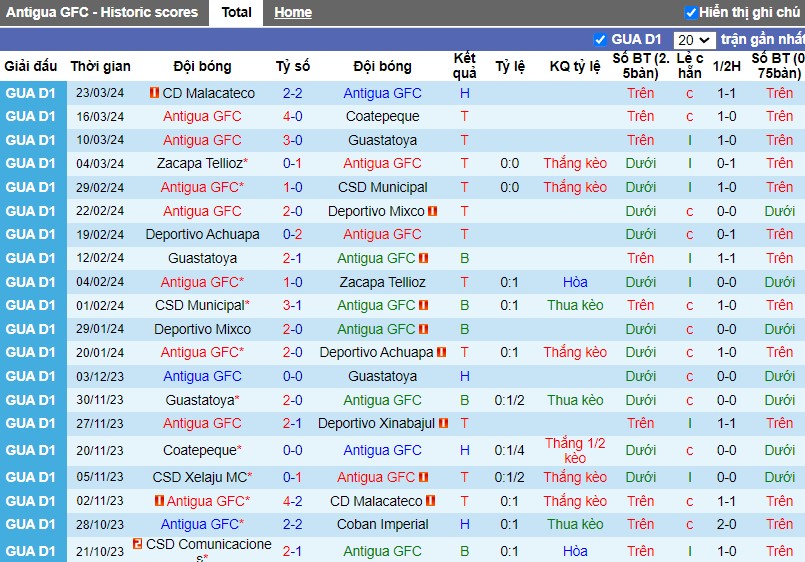Click red card icon after CD Malacateco 02/11/23

pyautogui.click(x=430, y=500)
